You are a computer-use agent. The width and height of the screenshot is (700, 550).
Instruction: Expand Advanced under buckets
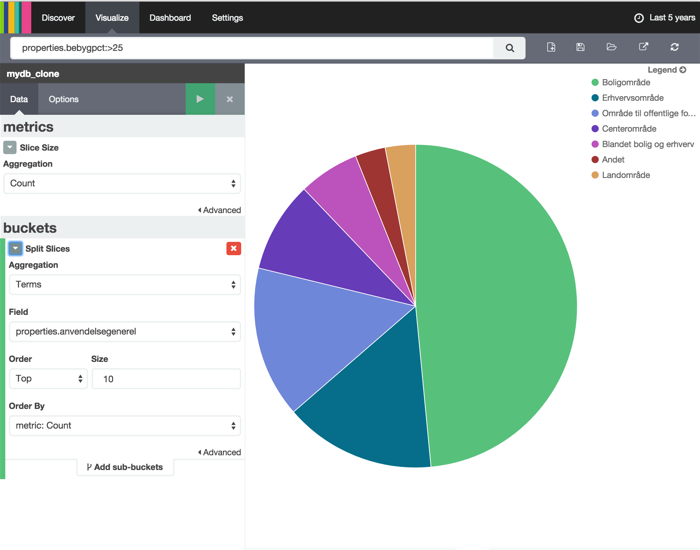[219, 452]
